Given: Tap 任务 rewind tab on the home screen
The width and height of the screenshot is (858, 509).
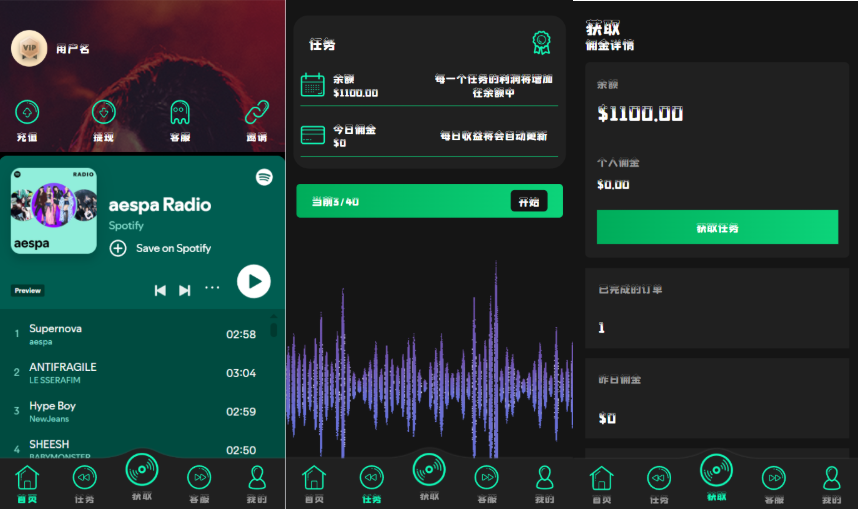Looking at the screenshot, I should 84,484.
